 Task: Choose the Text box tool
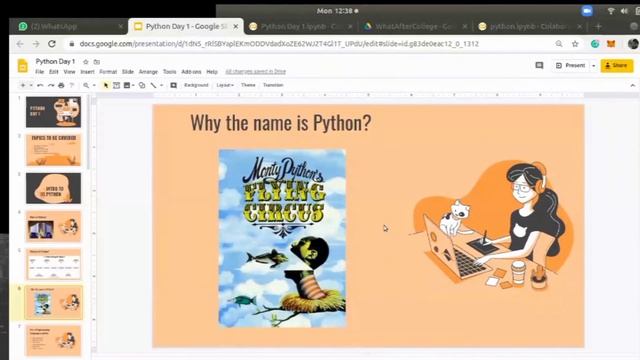[x=116, y=85]
